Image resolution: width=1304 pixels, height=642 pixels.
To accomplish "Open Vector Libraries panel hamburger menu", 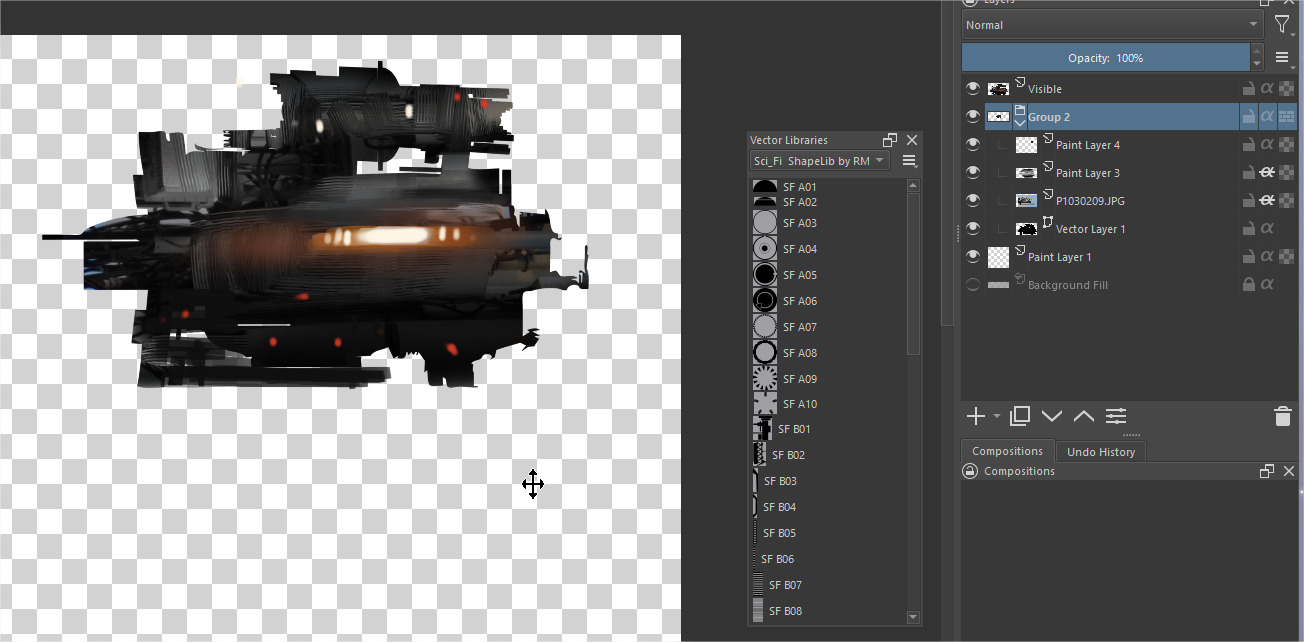I will [x=909, y=161].
